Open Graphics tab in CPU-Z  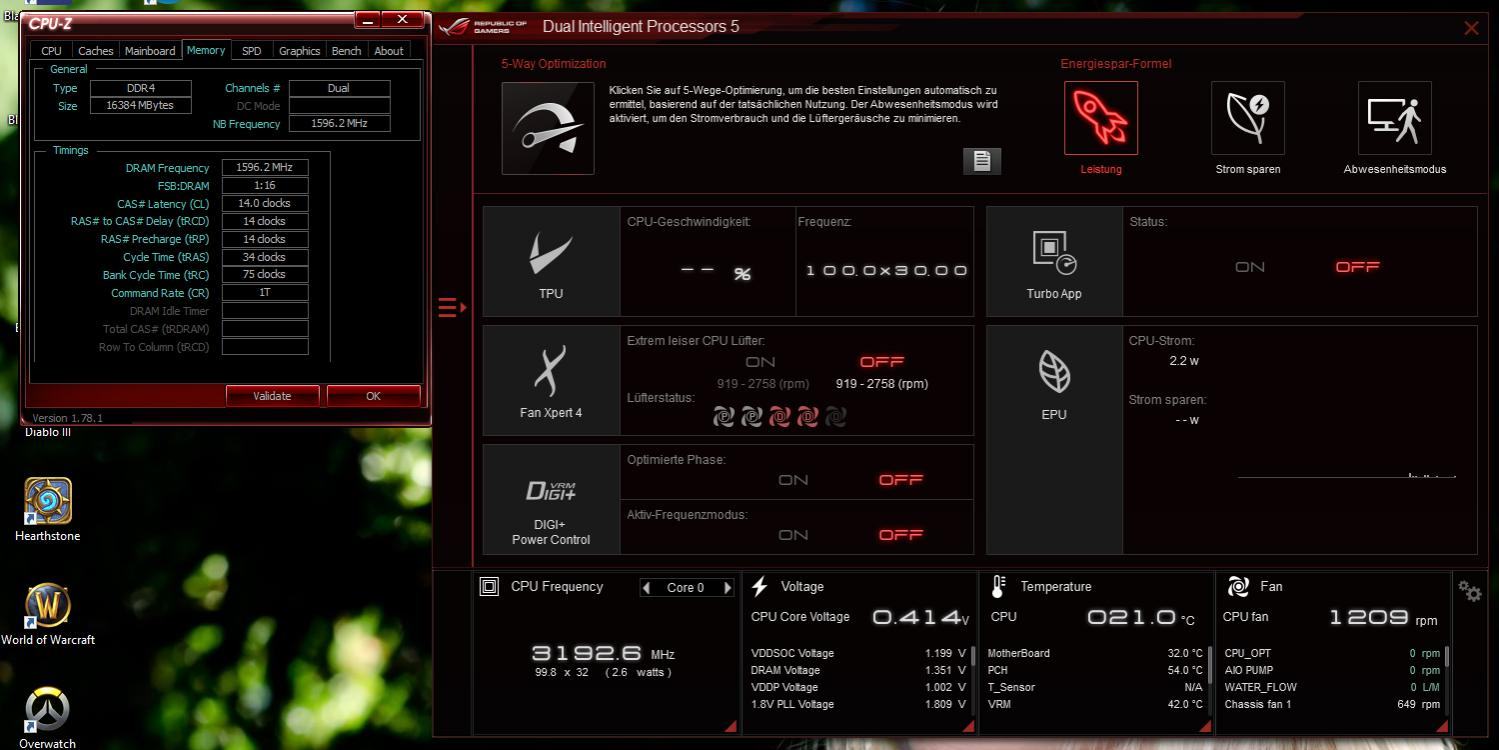(x=299, y=51)
